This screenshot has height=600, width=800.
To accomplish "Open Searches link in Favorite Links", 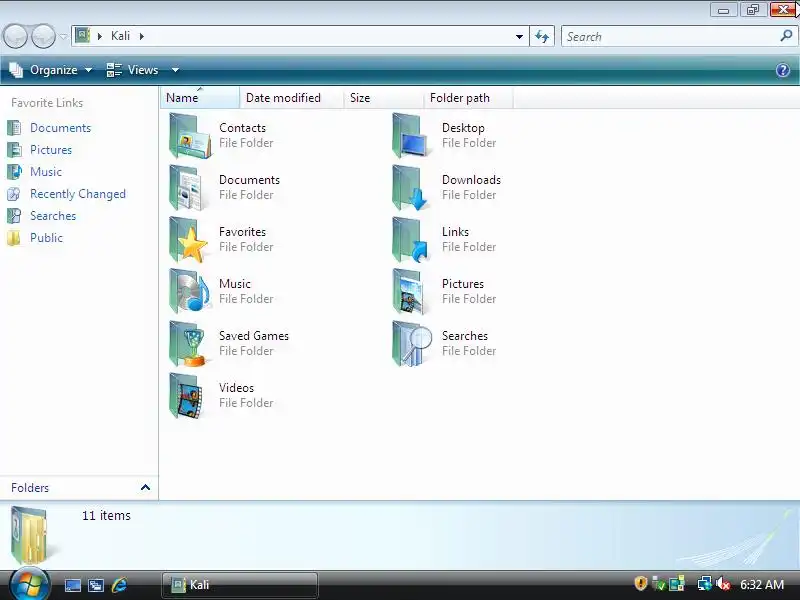I will 53,216.
